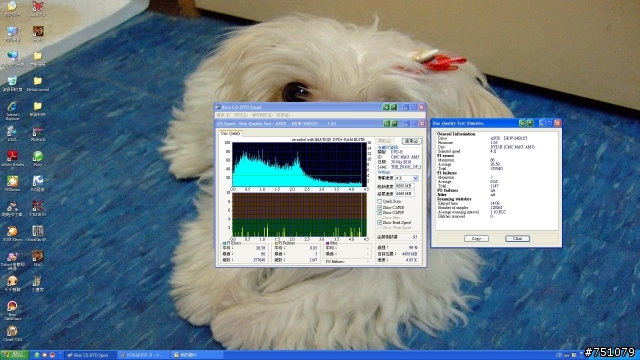Open the first menu in Nero menu bar
The height and width of the screenshot is (360, 640).
(223, 115)
